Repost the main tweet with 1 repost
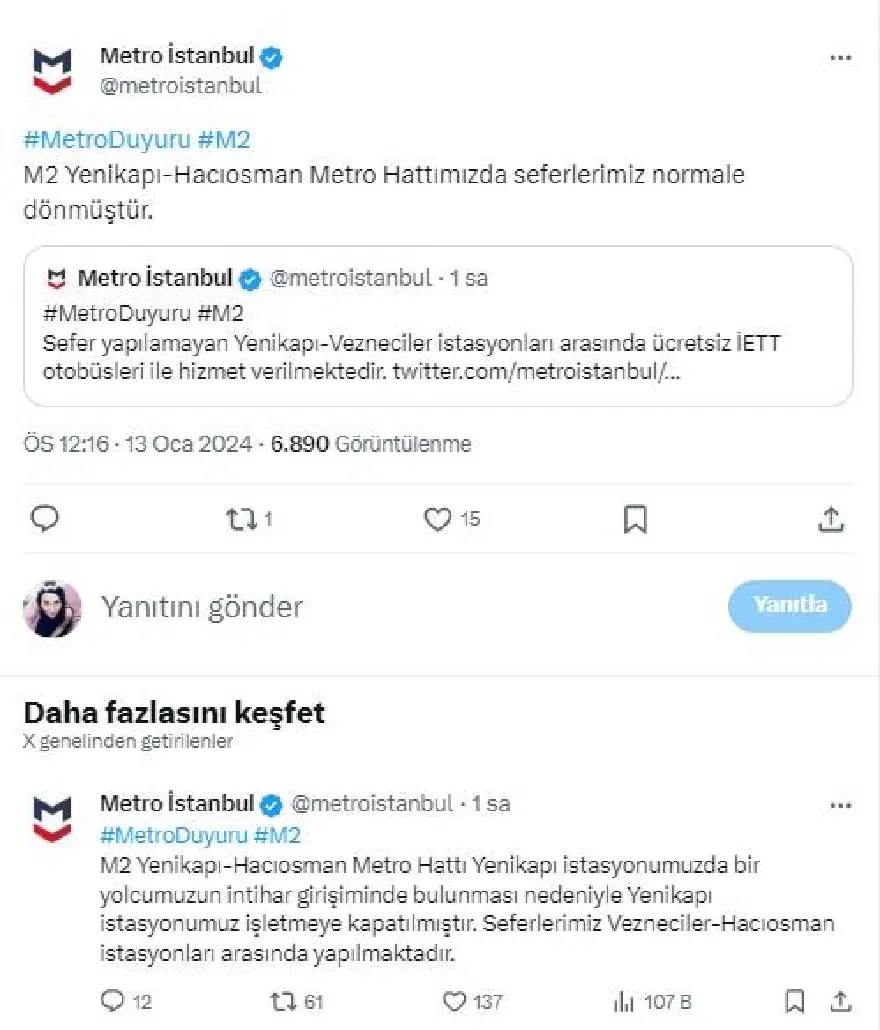Screen dimensions: 880x1030 click(249, 520)
